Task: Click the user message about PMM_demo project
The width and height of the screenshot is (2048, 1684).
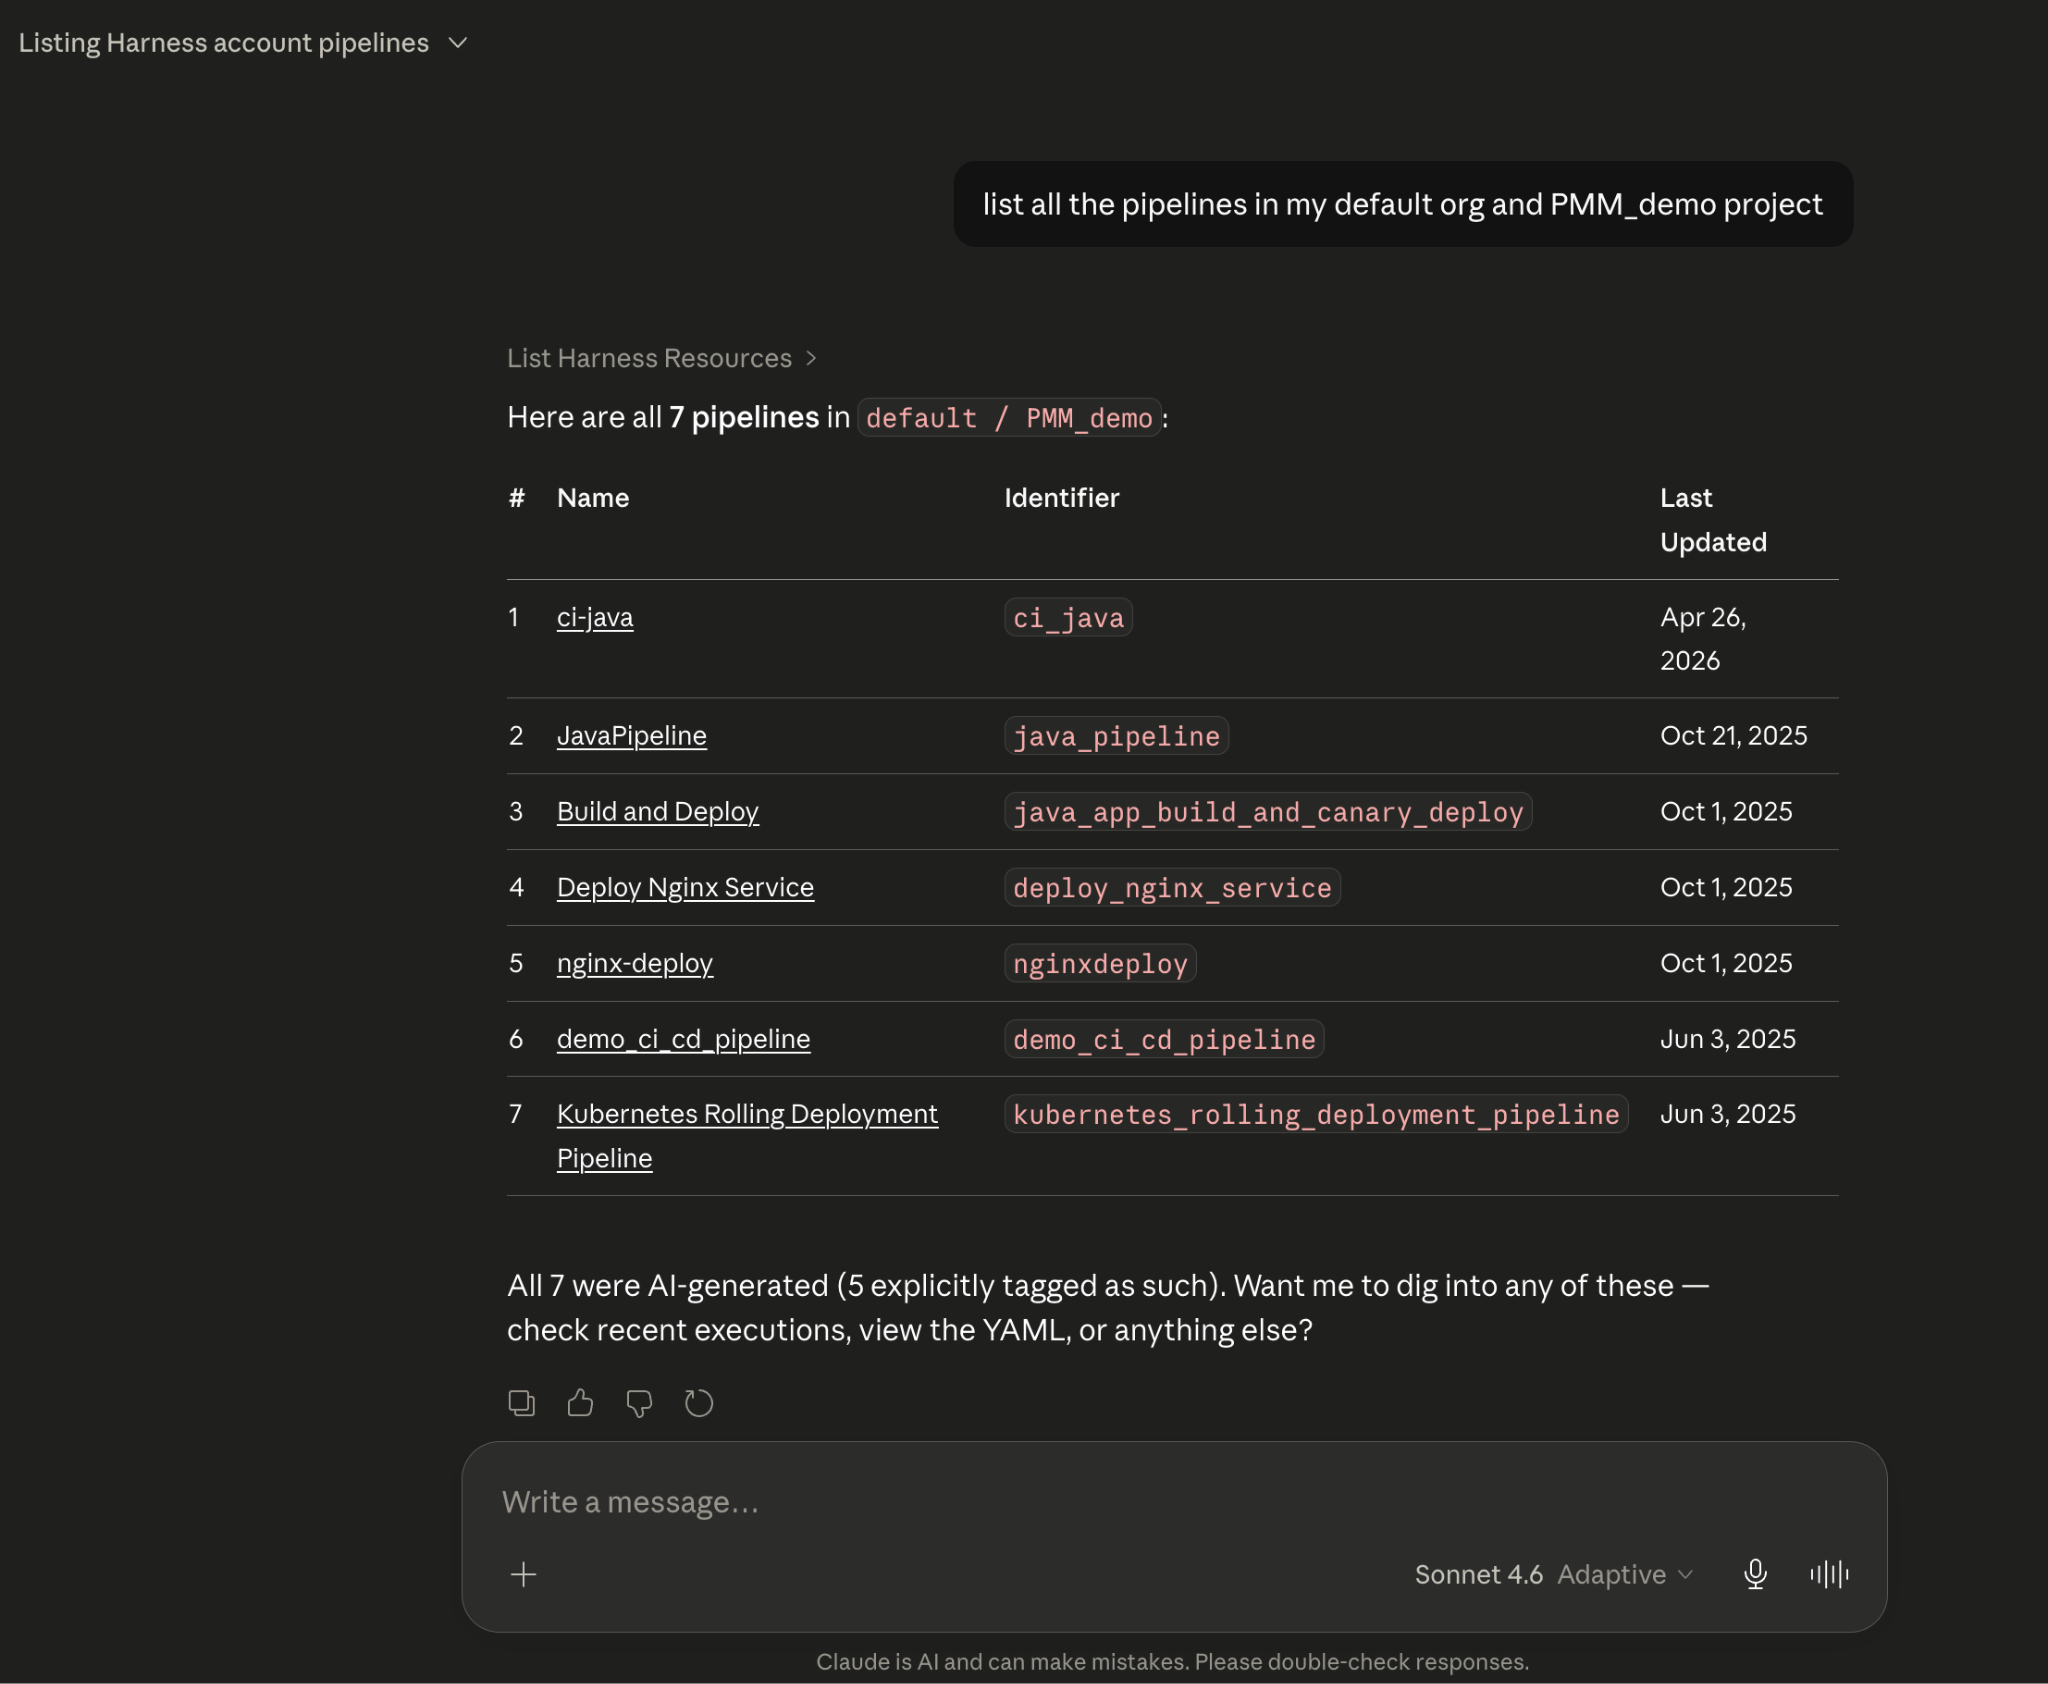Action: [1402, 204]
